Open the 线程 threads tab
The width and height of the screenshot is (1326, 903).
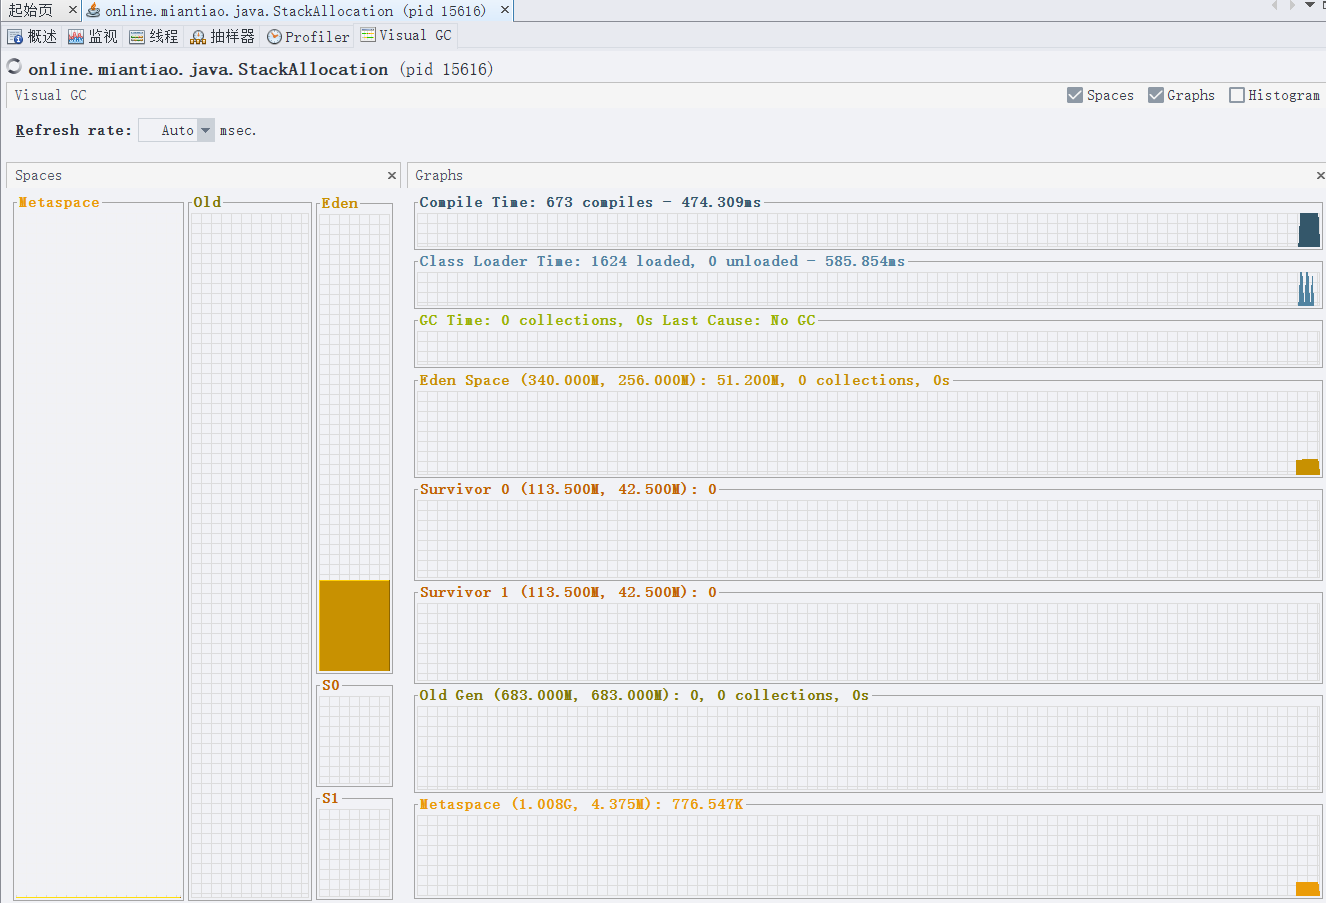(x=154, y=36)
